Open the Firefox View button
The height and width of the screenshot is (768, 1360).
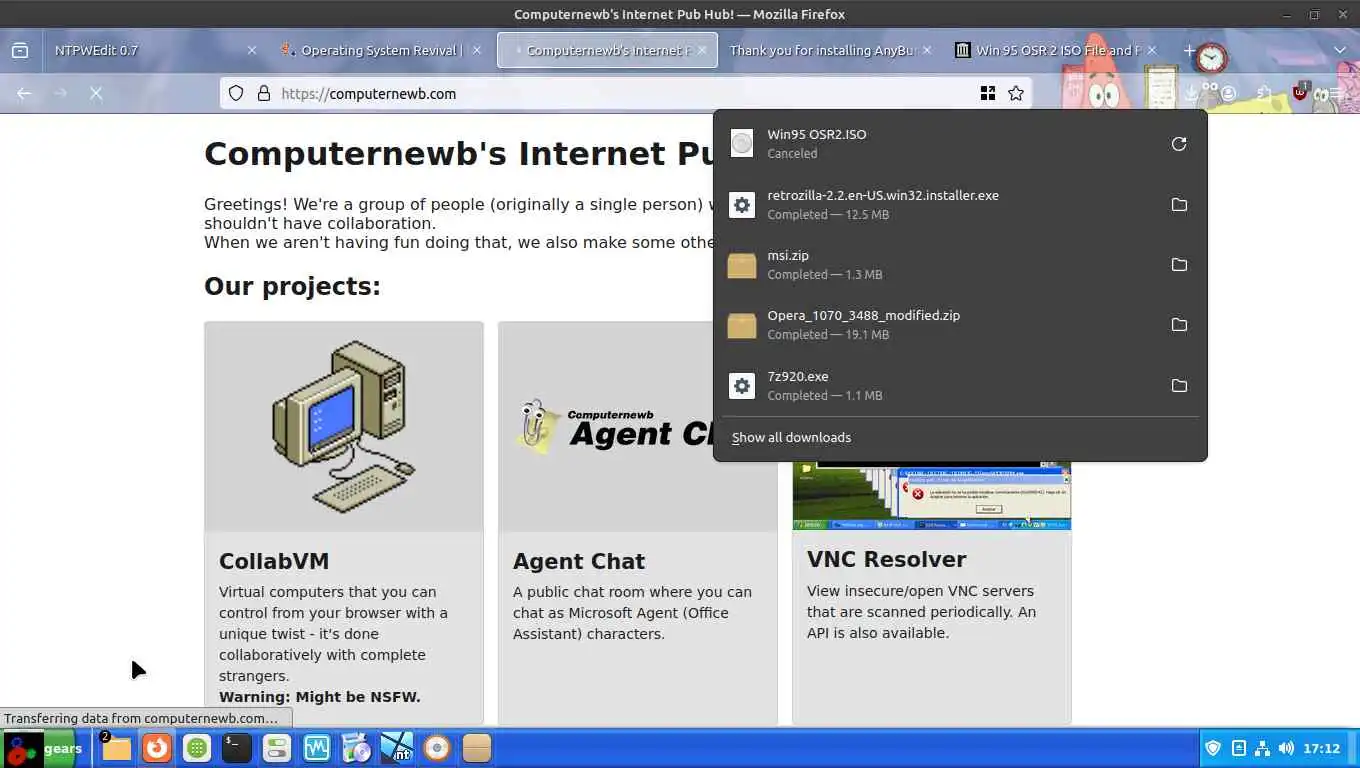pos(19,50)
